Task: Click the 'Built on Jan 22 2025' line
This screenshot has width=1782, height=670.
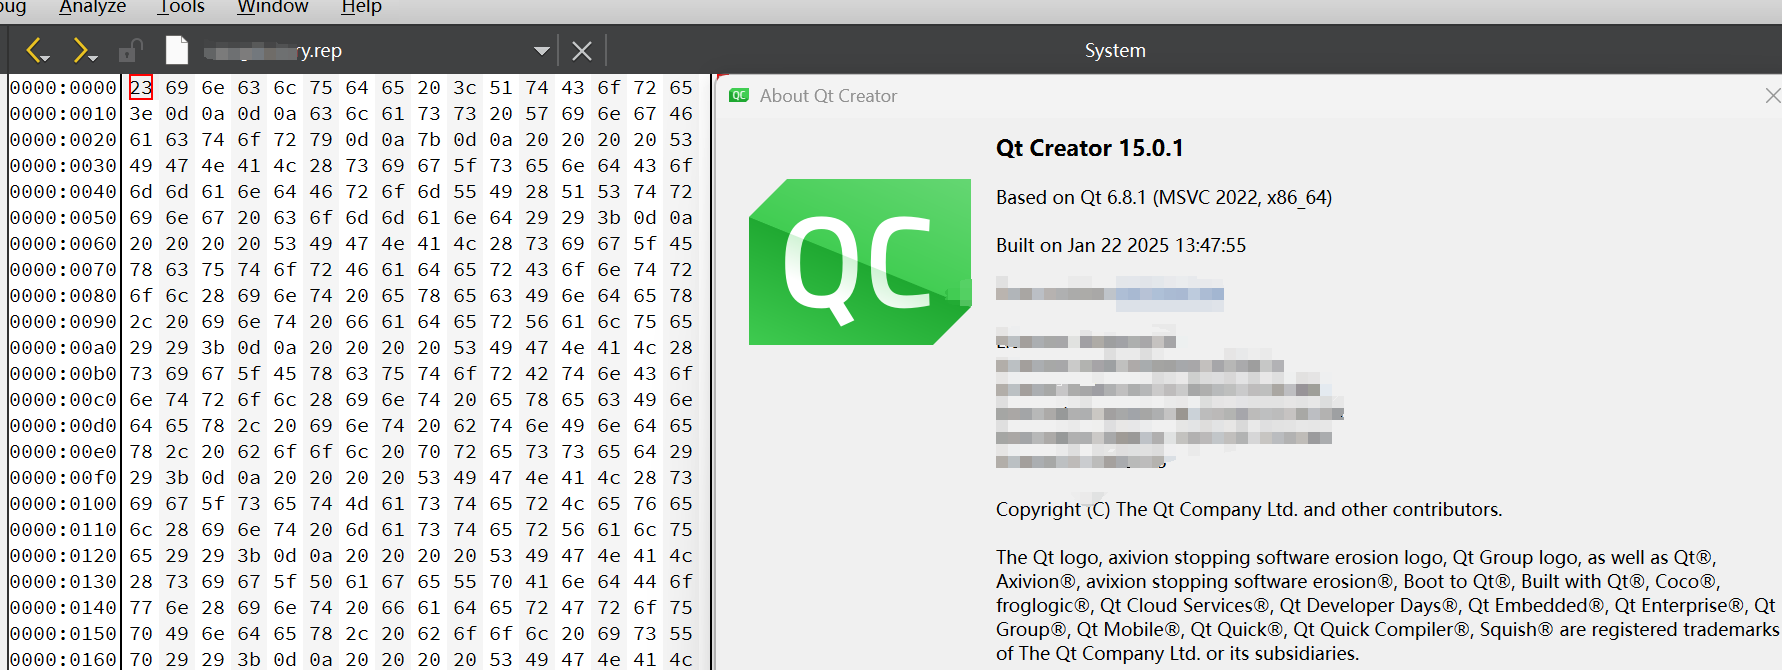Action: click(1121, 246)
